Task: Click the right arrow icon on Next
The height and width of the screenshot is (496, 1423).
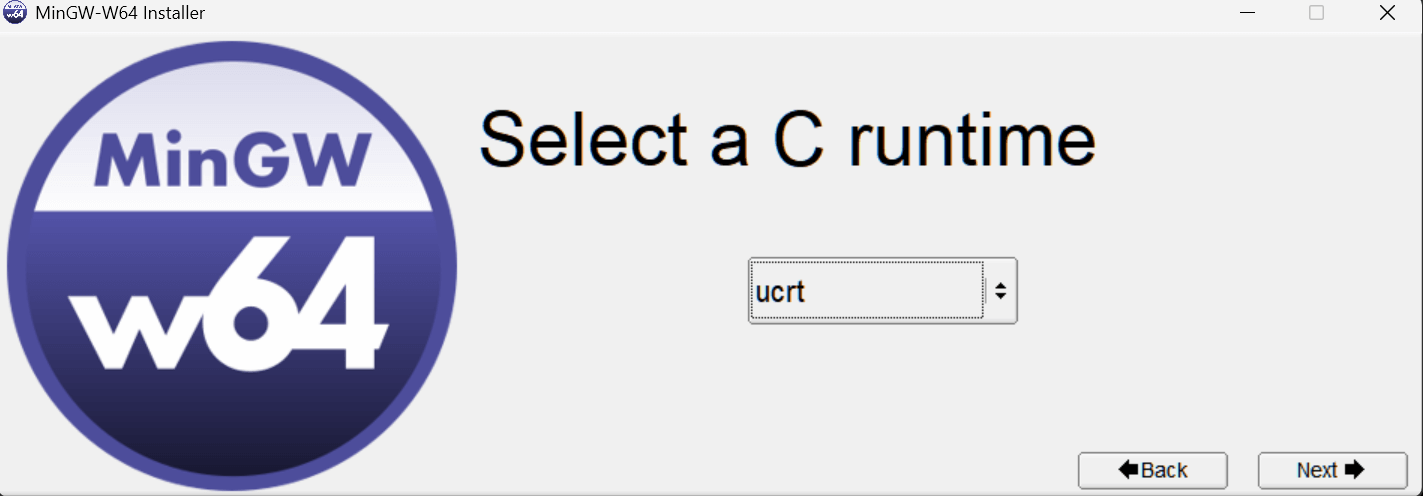Action: (1355, 470)
